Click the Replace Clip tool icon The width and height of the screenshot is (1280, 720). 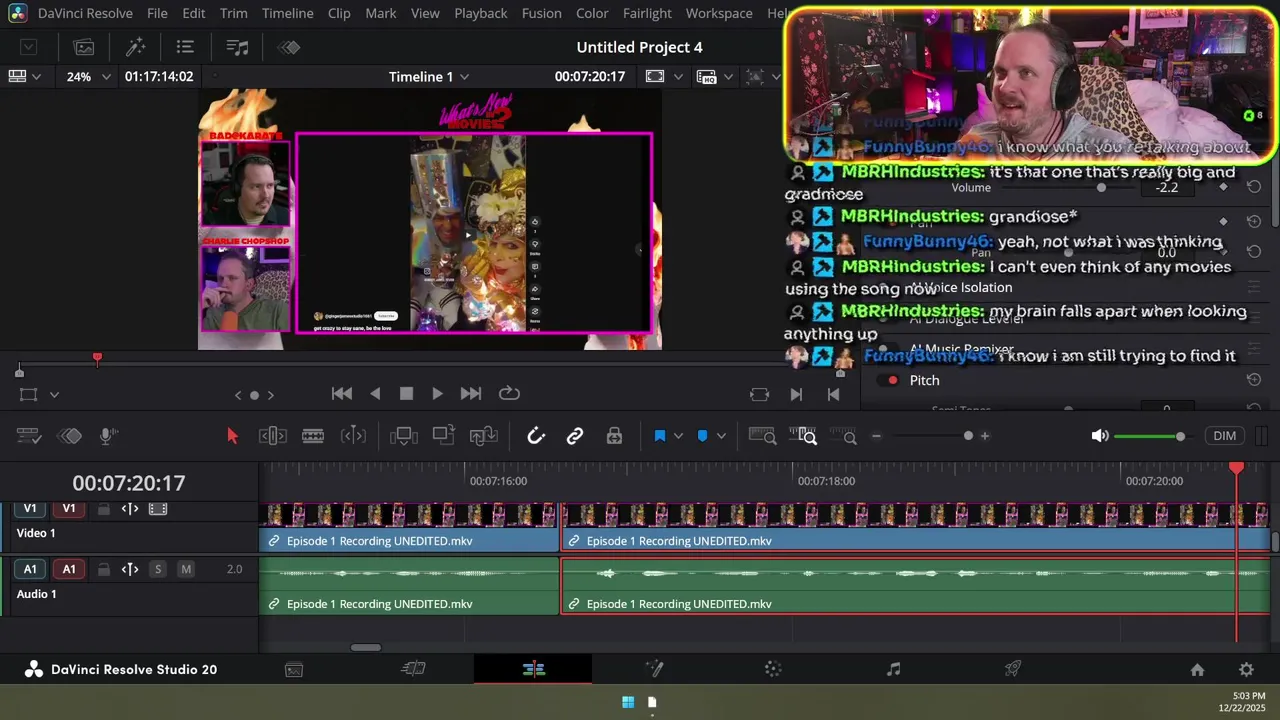point(484,436)
